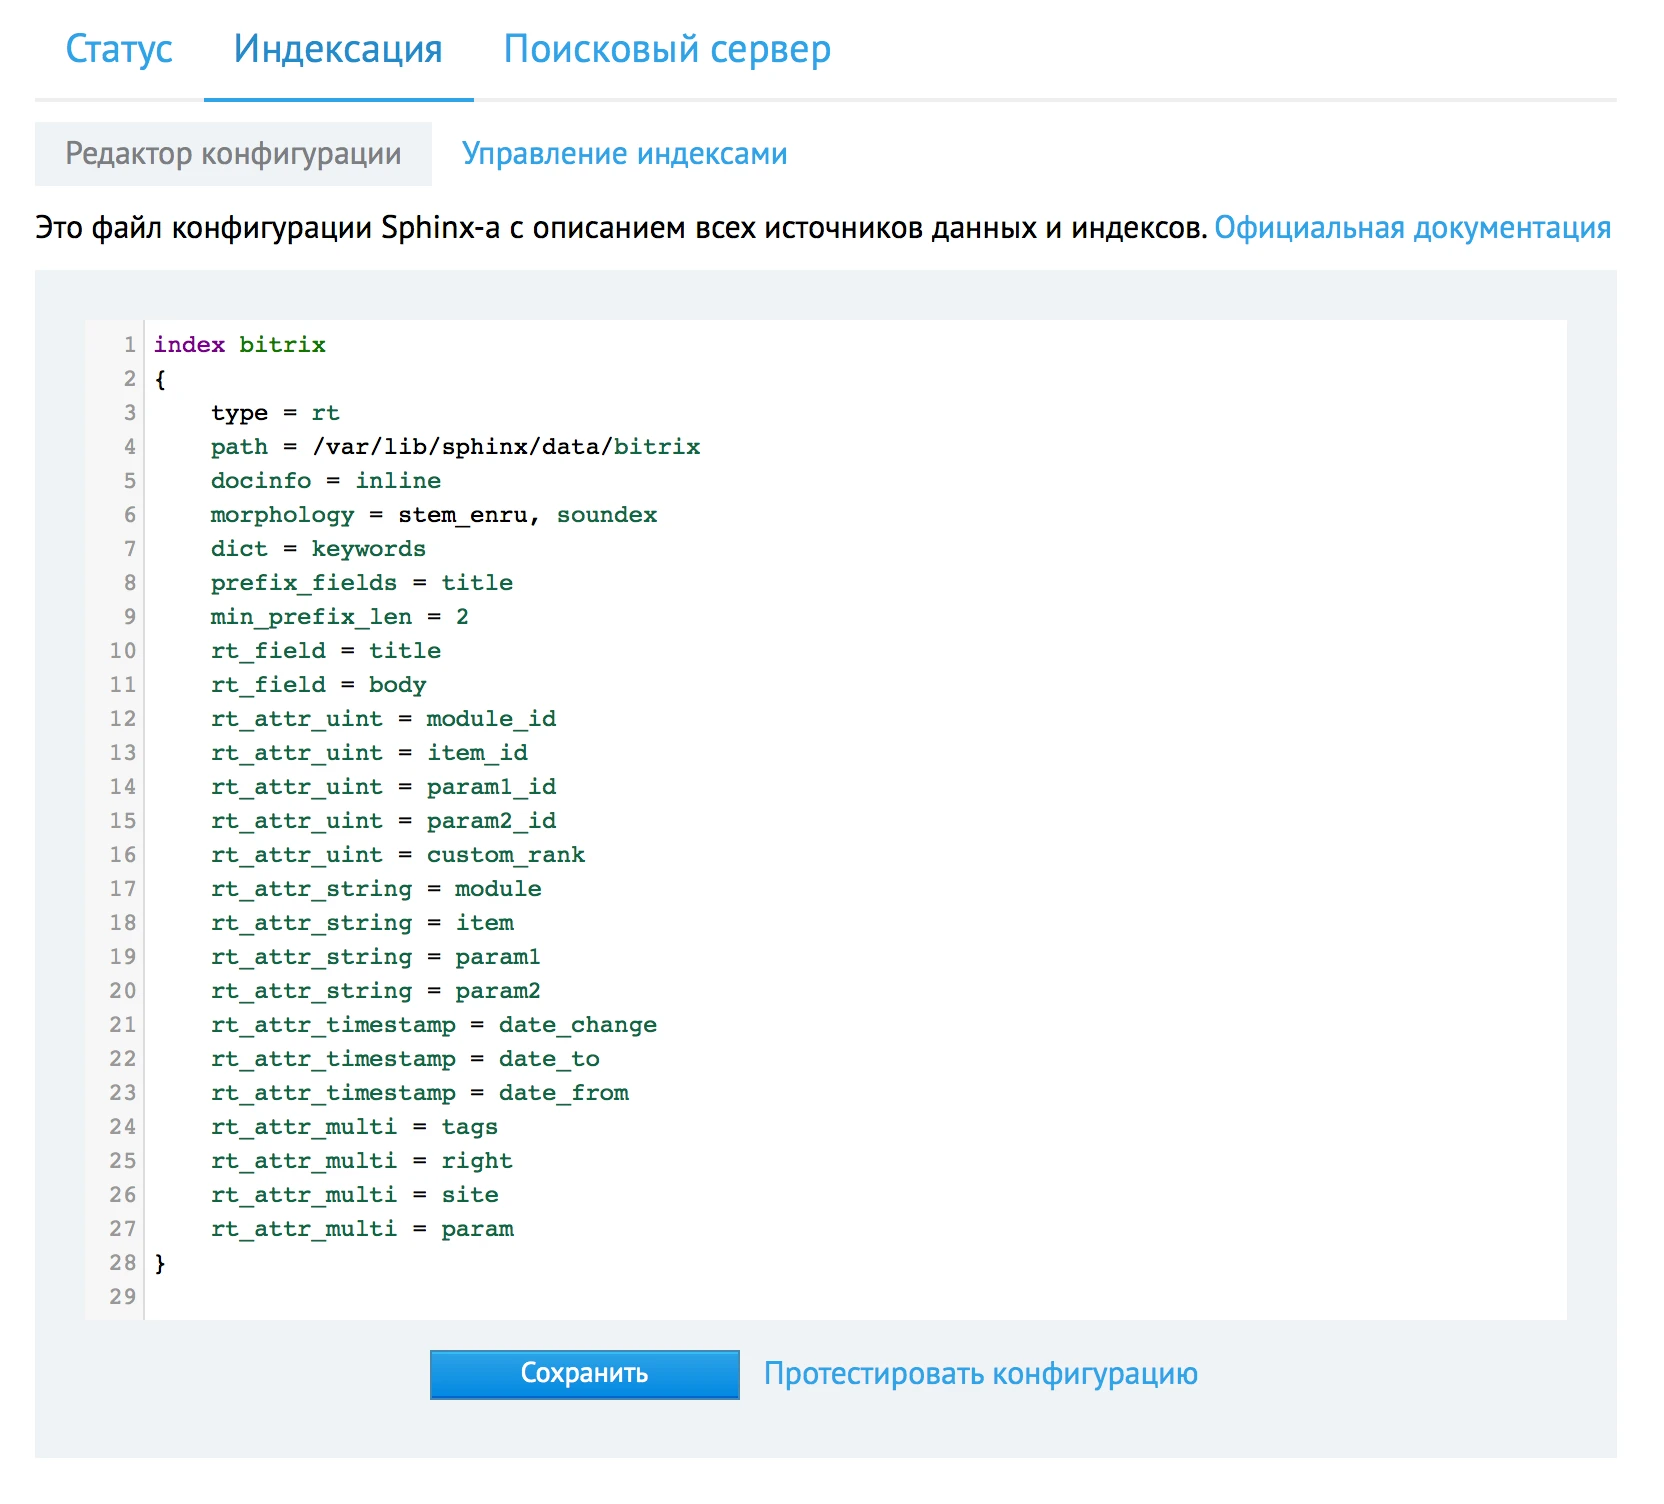This screenshot has height=1504, width=1664.
Task: Select the Редактор конфигурации sub-tab
Action: coord(233,154)
